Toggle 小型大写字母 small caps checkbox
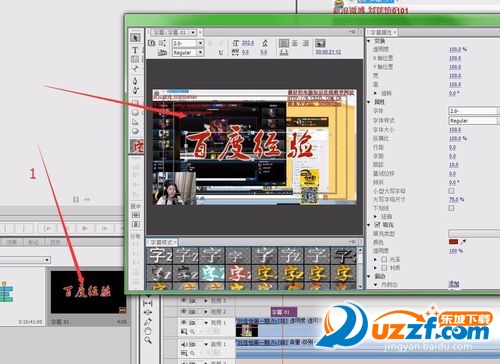The width and height of the screenshot is (500, 364). click(451, 191)
